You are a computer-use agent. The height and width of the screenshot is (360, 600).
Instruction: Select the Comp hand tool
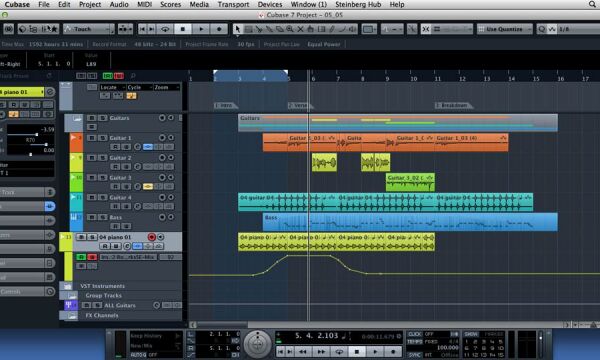point(311,29)
